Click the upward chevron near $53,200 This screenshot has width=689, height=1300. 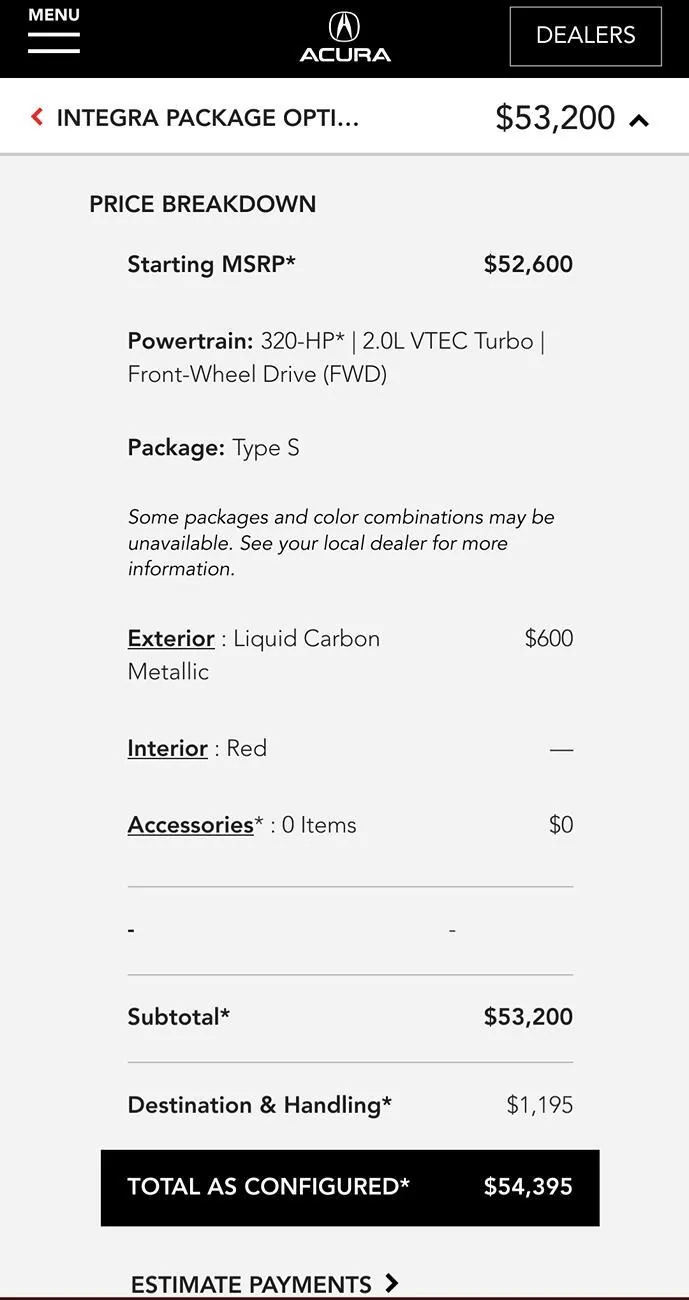tap(638, 117)
